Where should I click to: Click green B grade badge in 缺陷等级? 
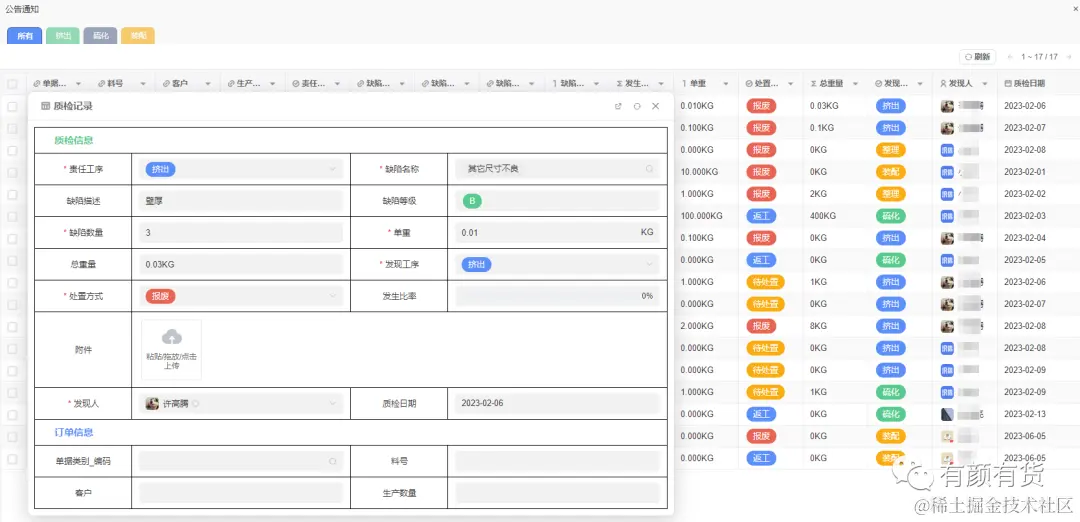pos(472,200)
